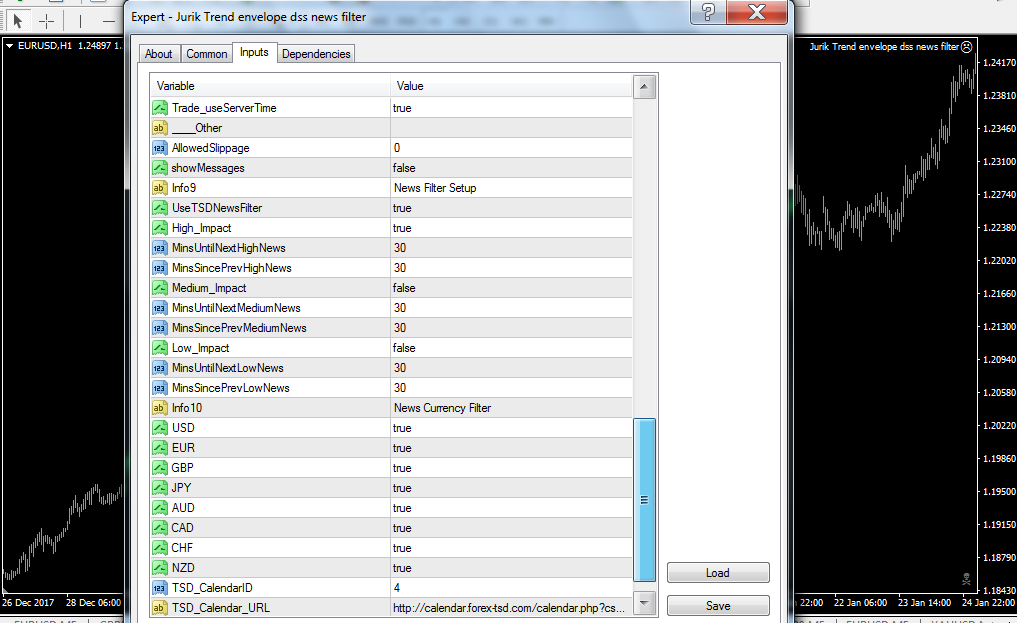Viewport: 1017px width, 623px height.
Task: Click the string icon beside TSD_Calendar_URL
Action: click(x=160, y=608)
